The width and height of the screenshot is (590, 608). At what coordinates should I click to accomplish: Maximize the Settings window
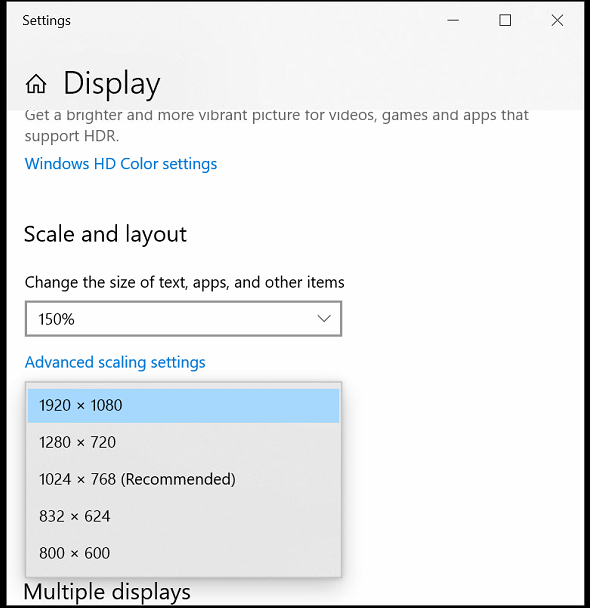[505, 20]
